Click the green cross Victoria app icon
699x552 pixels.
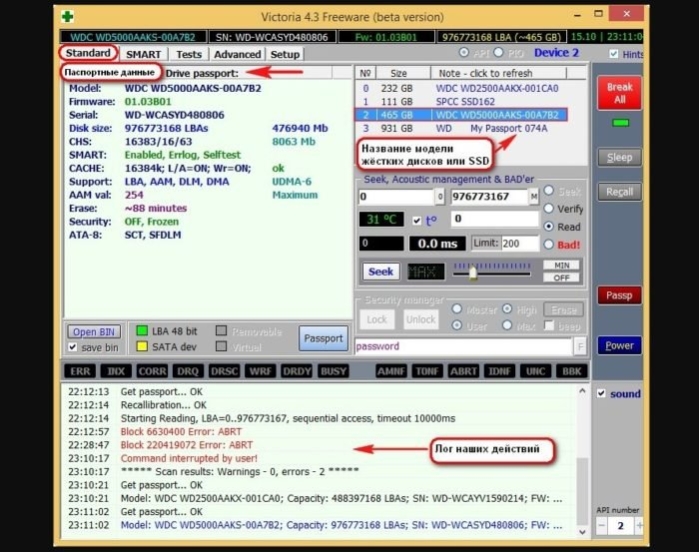pos(67,17)
